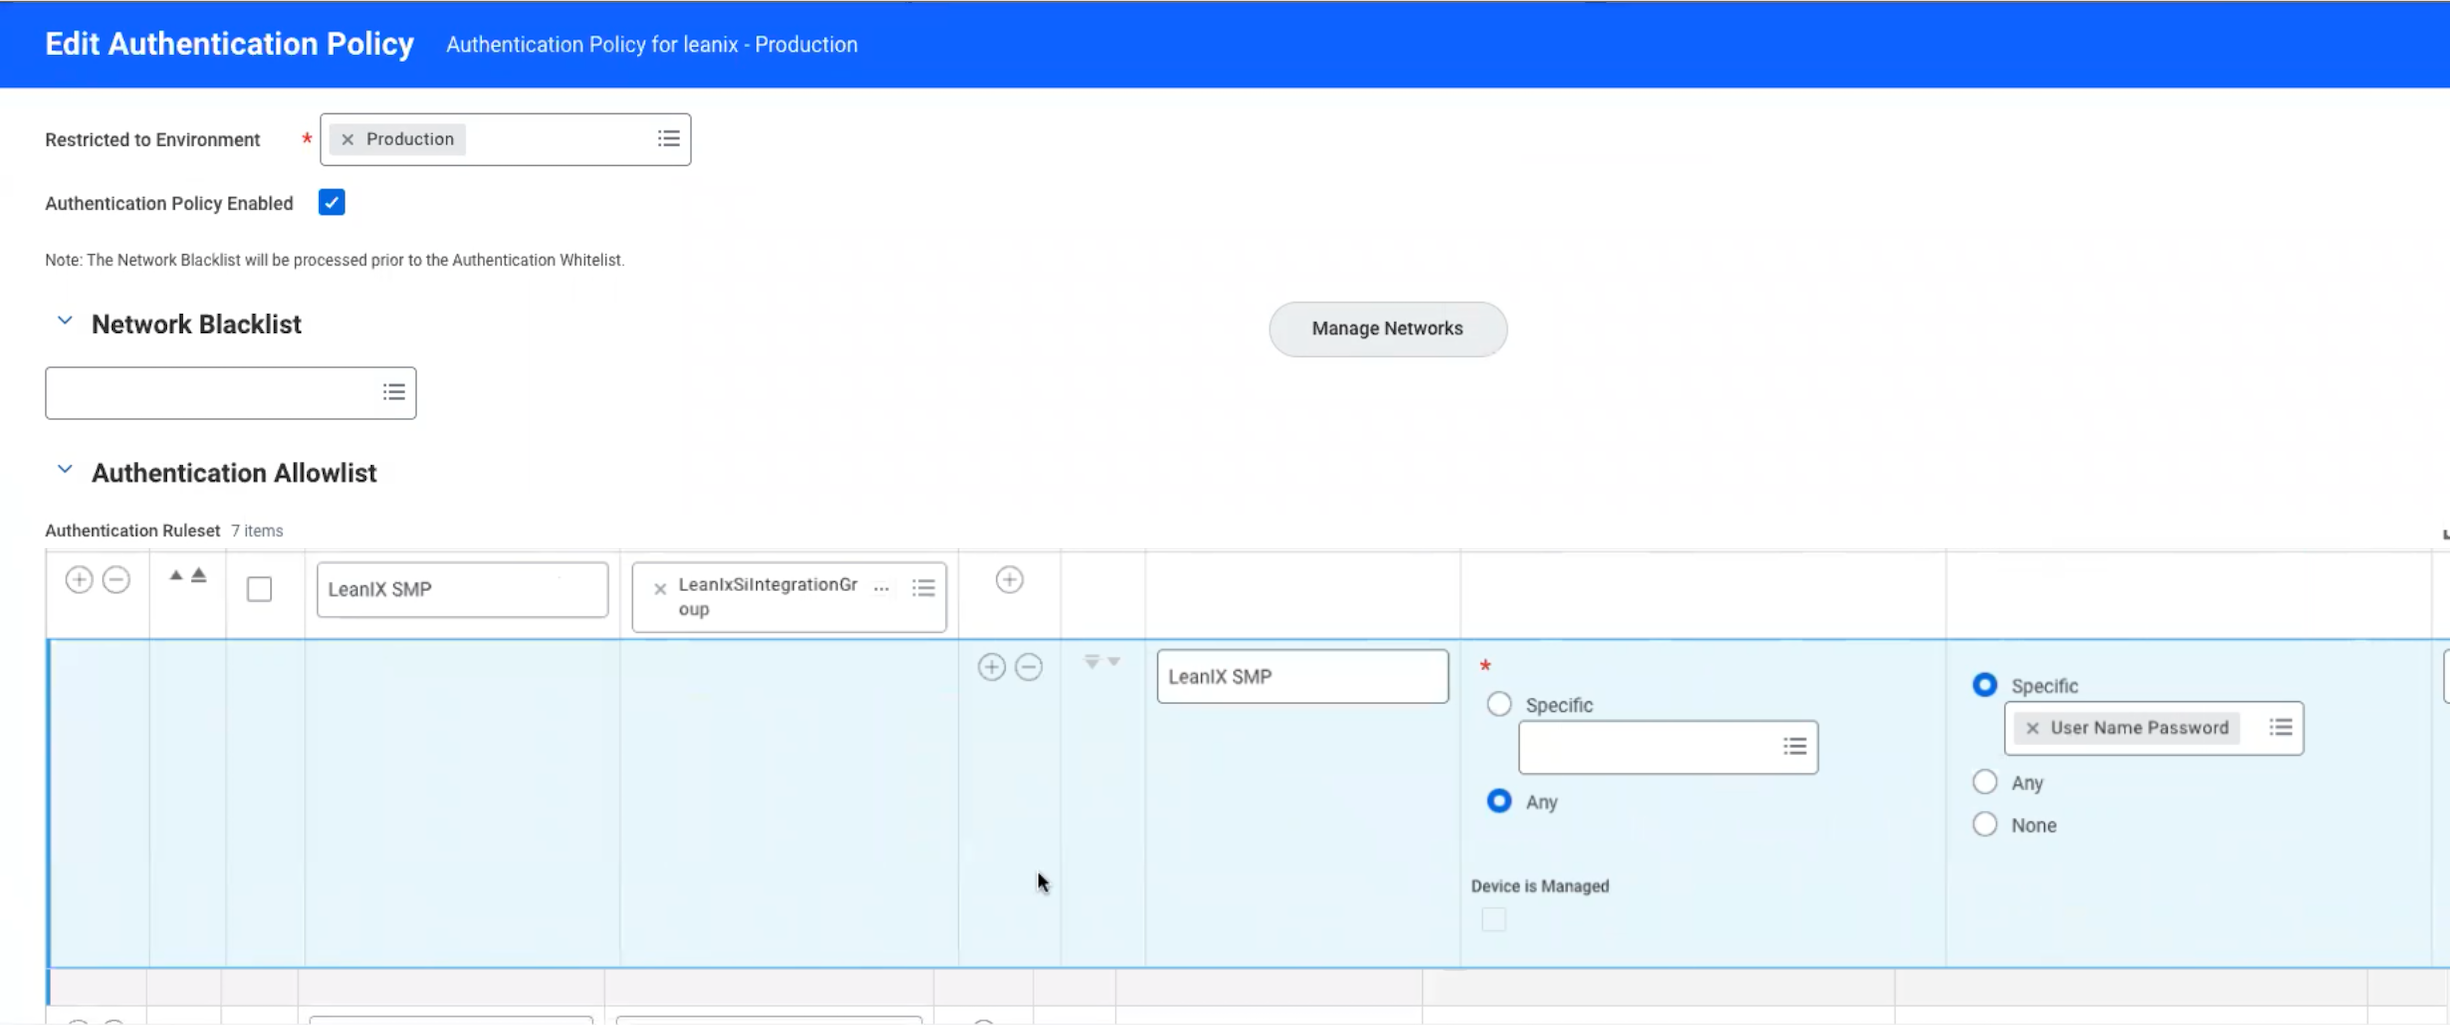This screenshot has height=1025, width=2450.
Task: Open the Network Blacklist list prompt icon
Action: [394, 392]
